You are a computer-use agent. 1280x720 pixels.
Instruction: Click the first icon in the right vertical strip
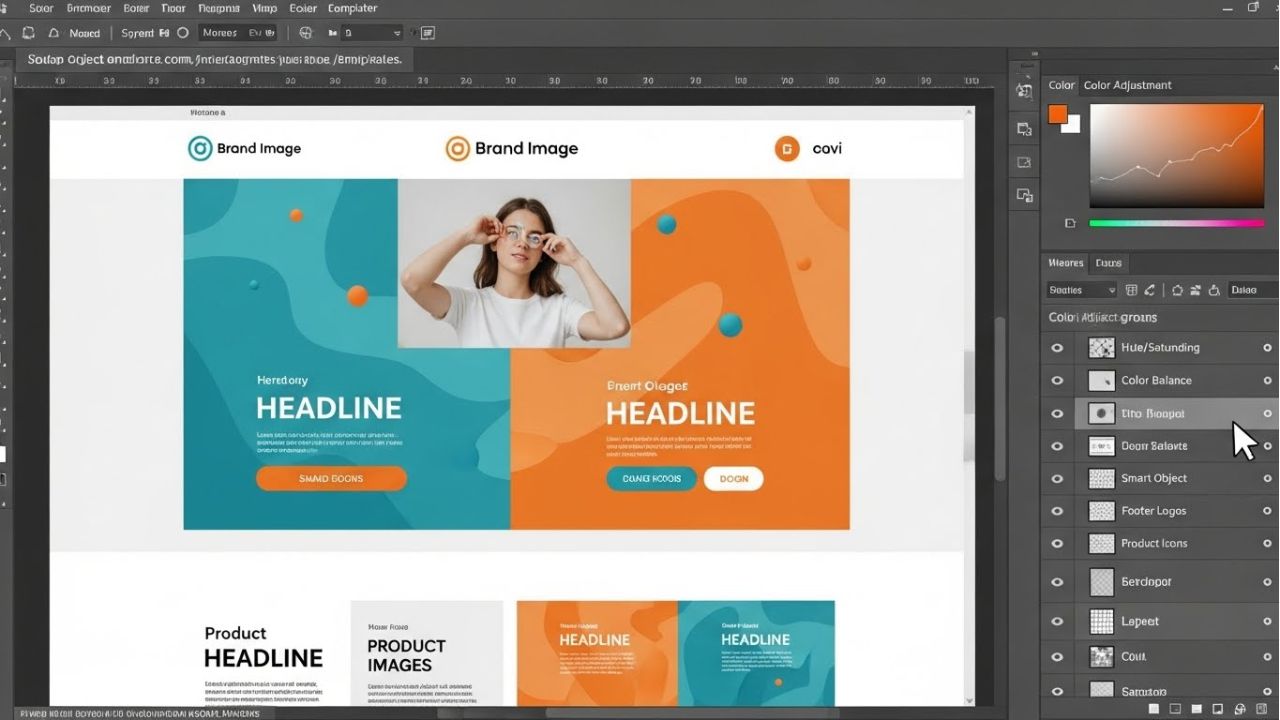pos(1024,91)
